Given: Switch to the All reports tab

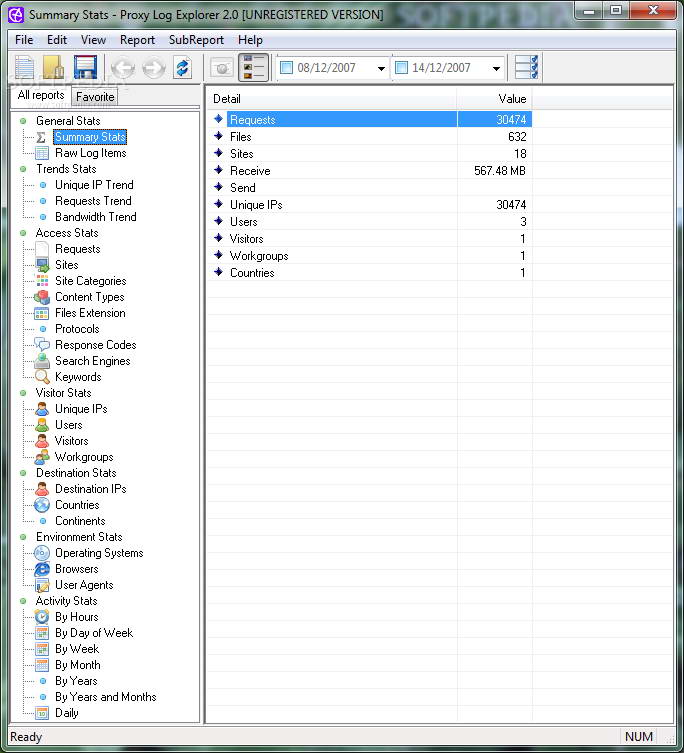Looking at the screenshot, I should coord(41,95).
